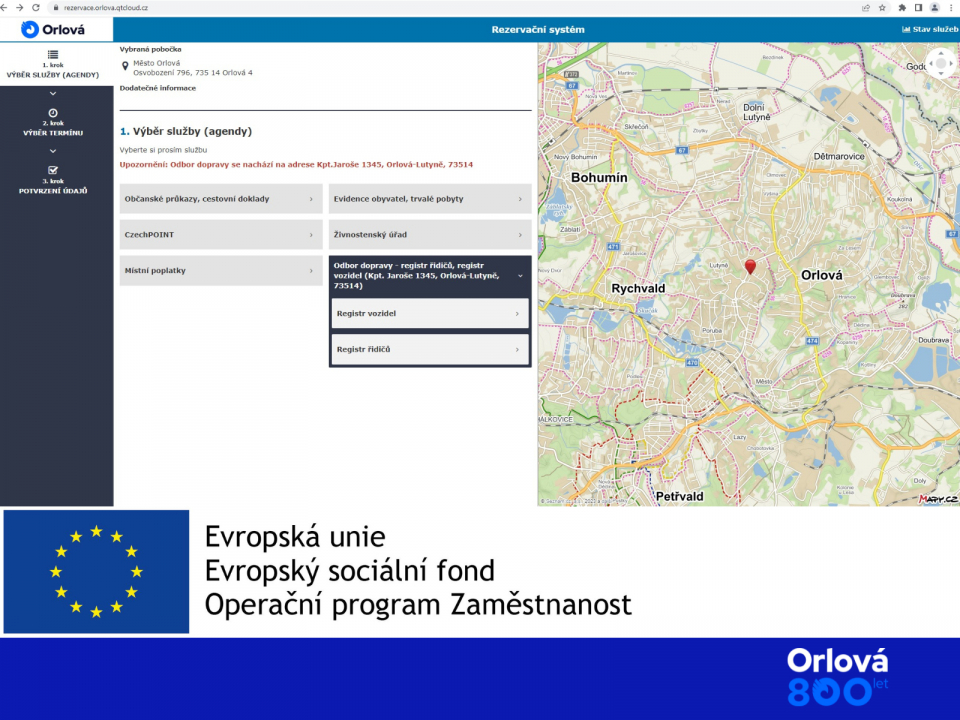The height and width of the screenshot is (720, 960).
Task: Click arrow on CzechPOINT row
Action: [311, 234]
